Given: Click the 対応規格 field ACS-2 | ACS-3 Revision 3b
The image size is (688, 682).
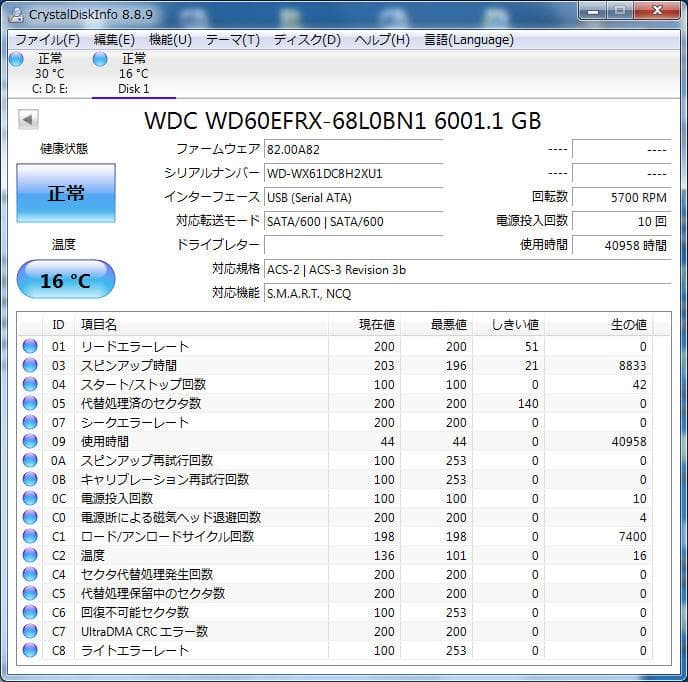Looking at the screenshot, I should click(468, 269).
